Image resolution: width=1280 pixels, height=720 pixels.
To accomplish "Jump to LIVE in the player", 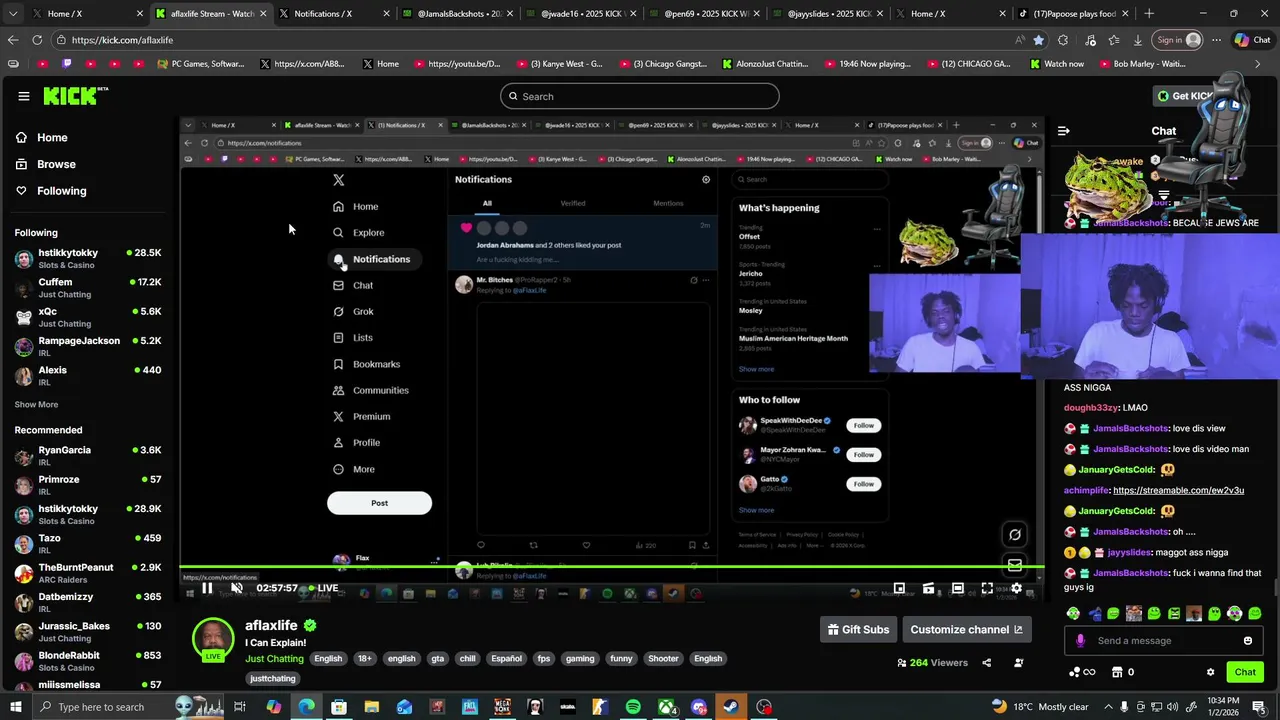I will point(323,588).
